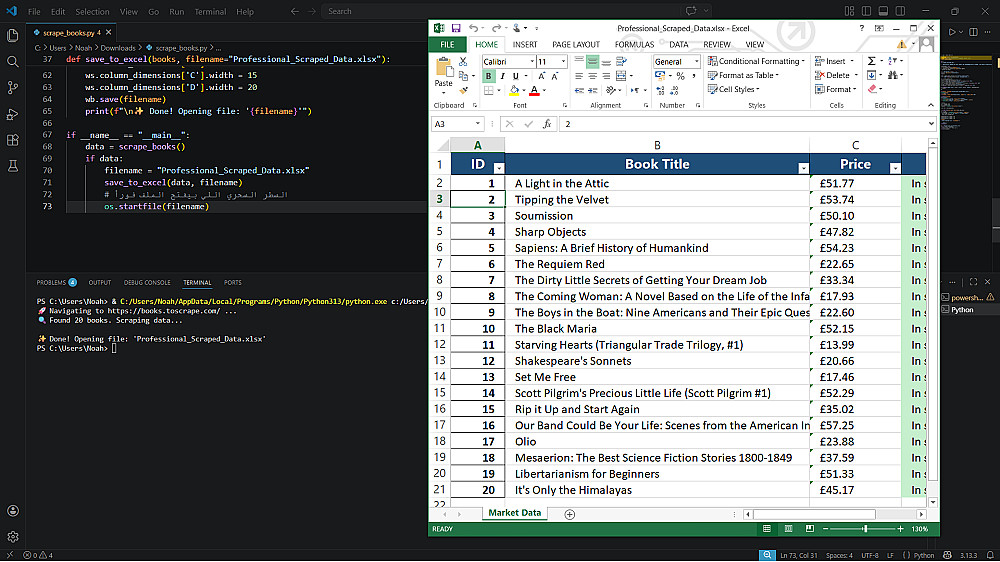Image resolution: width=1000 pixels, height=562 pixels.
Task: Open the Source Control view in VS Code
Action: click(13, 88)
